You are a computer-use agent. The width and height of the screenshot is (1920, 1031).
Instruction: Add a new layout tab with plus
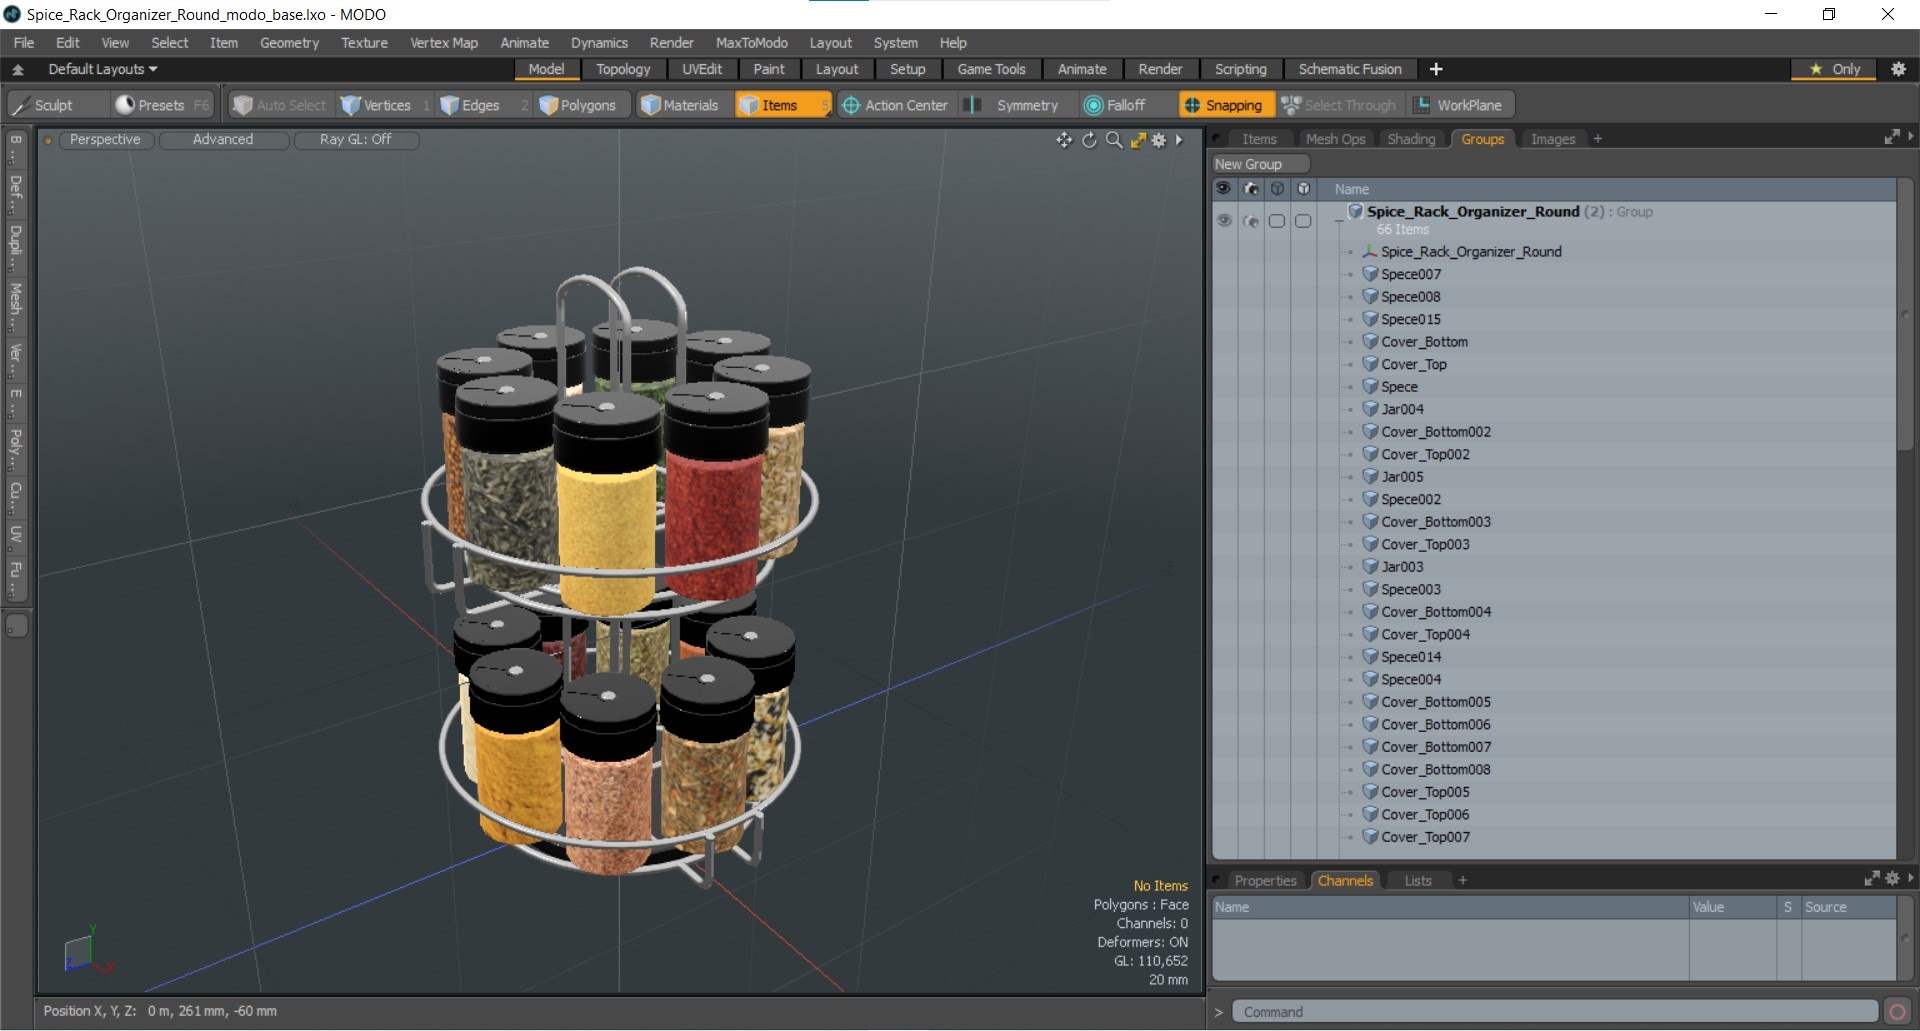coord(1436,69)
